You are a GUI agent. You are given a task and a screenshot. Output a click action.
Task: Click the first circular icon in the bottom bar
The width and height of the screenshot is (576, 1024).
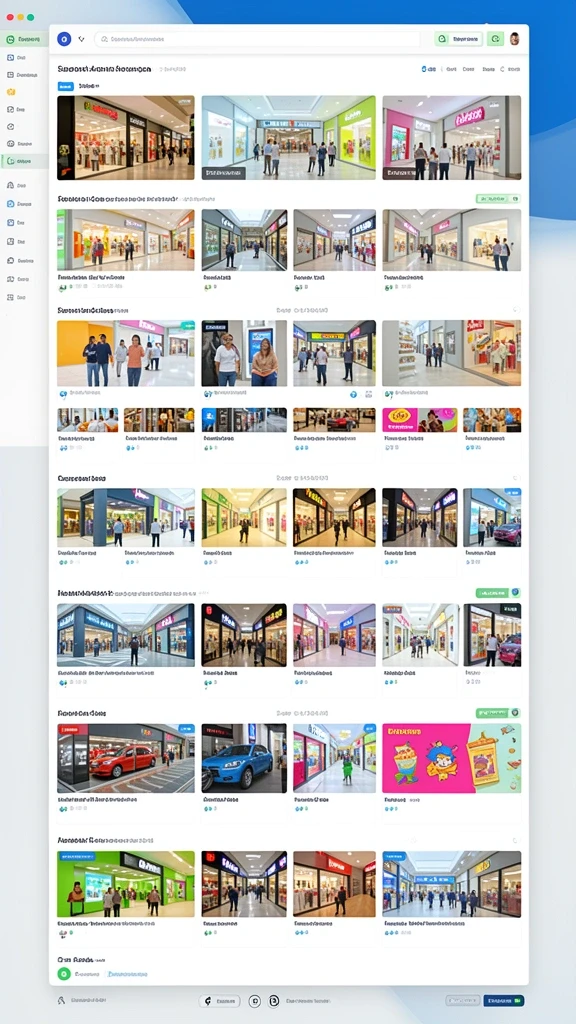coord(255,1000)
